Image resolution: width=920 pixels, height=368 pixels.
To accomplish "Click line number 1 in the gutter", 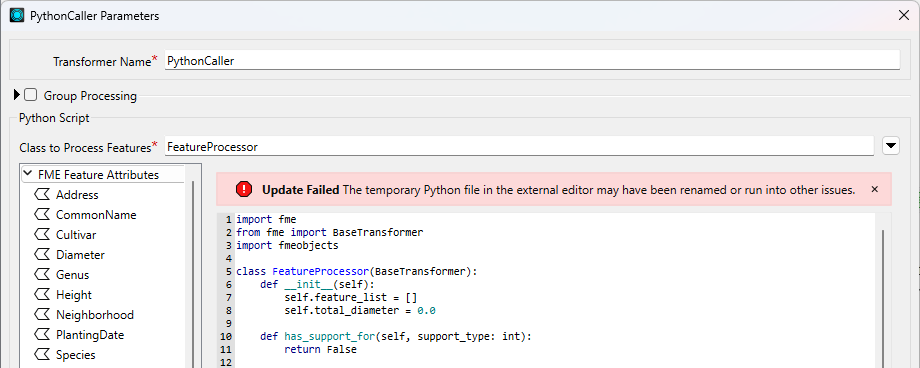I will (228, 220).
